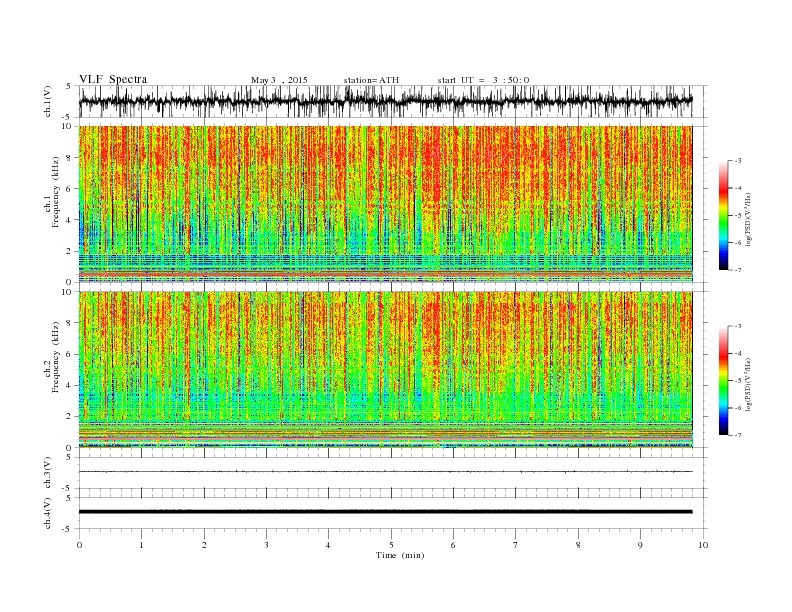Click the 'ch.4(V)' axis label
This screenshot has width=792, height=612.
(48, 513)
